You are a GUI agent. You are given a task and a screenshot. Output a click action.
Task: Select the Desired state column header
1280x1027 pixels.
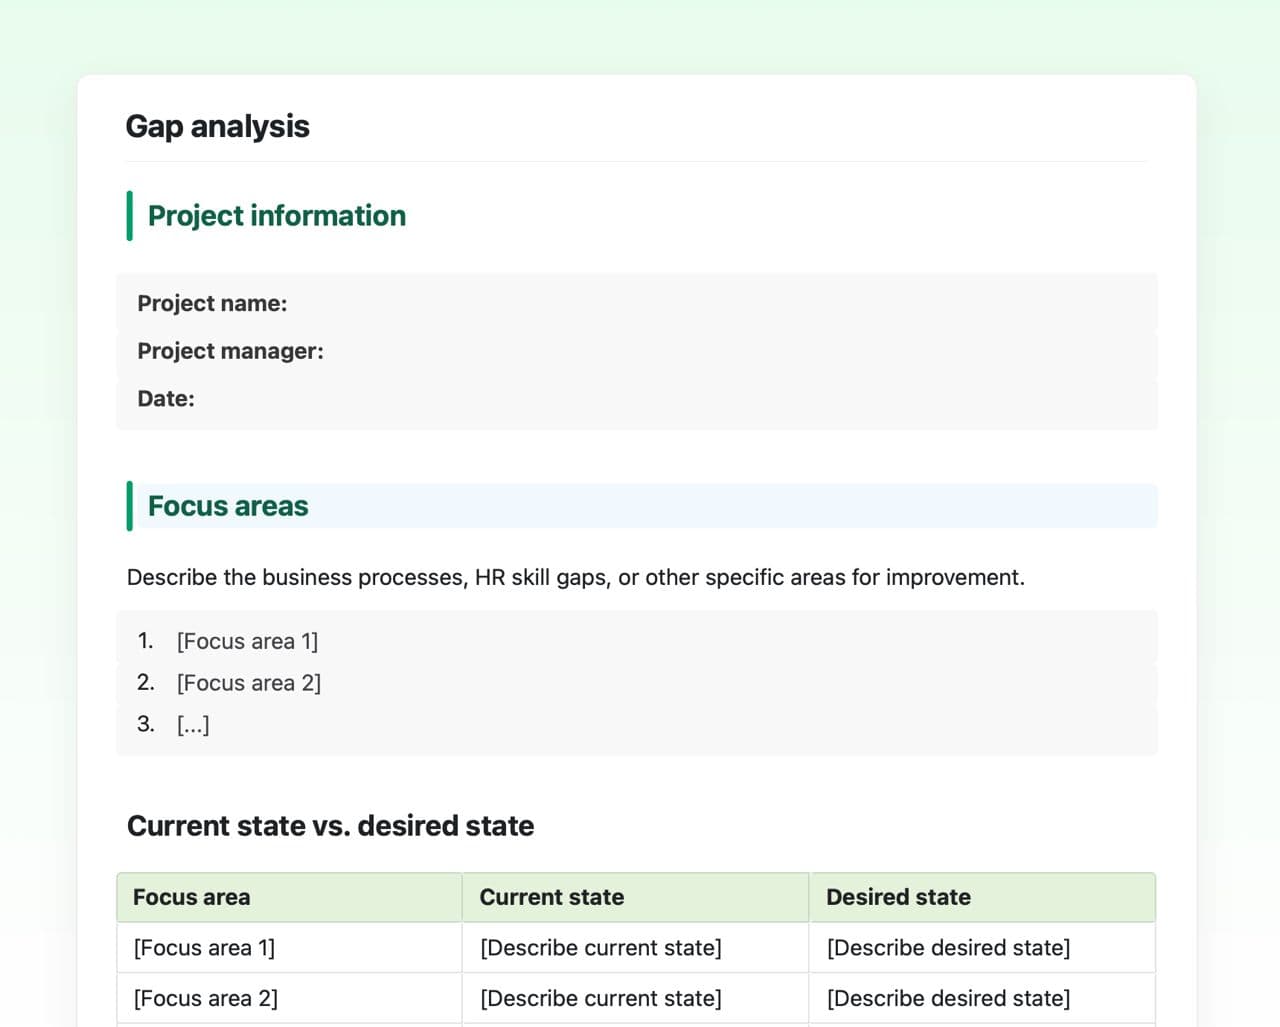(898, 897)
